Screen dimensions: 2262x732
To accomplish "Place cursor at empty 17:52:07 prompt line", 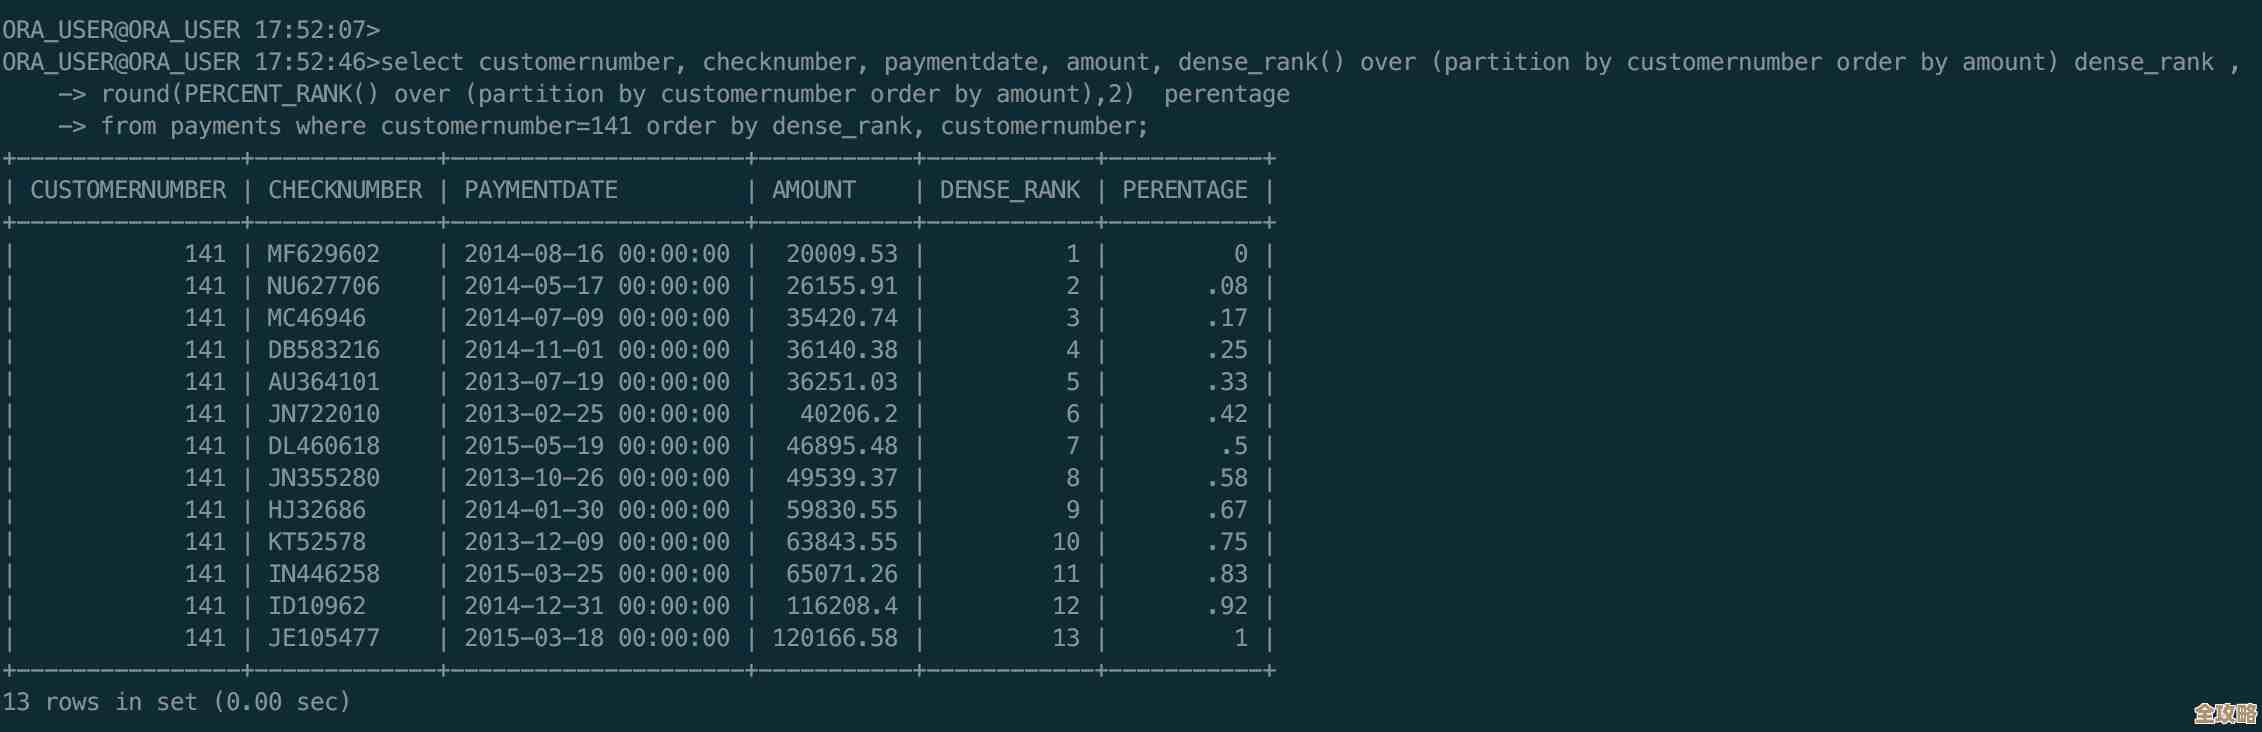I will click(190, 30).
